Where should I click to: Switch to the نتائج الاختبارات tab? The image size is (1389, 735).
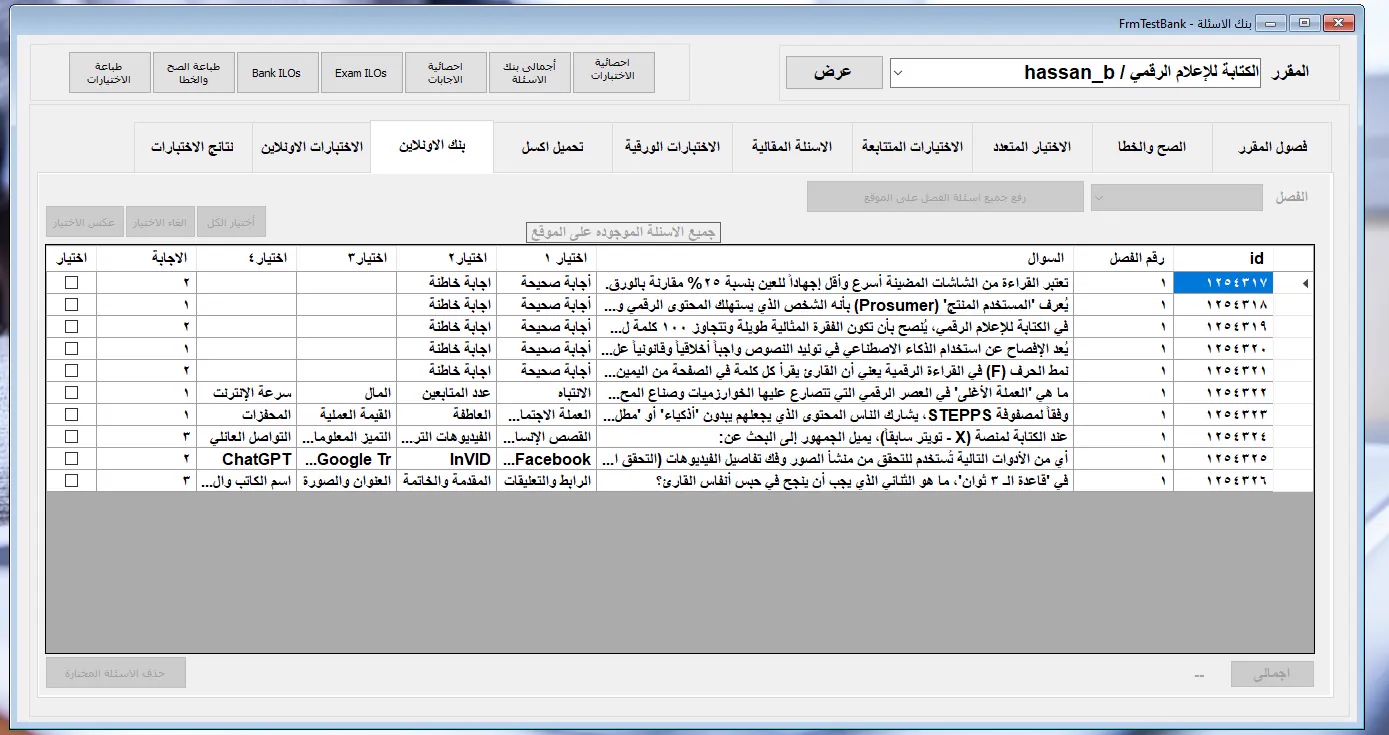coord(193,147)
